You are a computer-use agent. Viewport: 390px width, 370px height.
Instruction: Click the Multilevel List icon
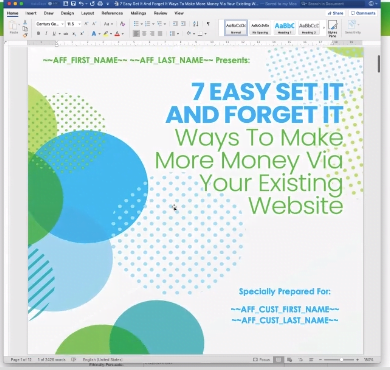pos(160,24)
